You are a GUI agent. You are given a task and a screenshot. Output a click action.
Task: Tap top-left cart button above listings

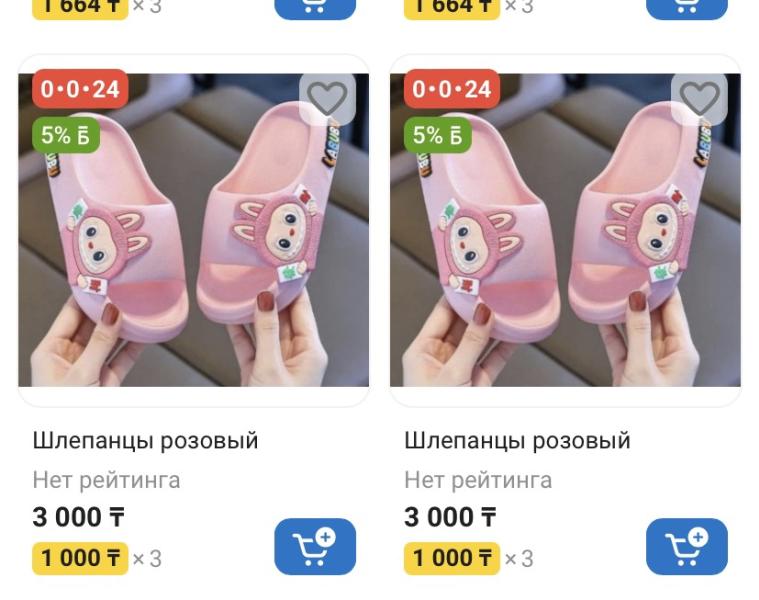(x=315, y=7)
